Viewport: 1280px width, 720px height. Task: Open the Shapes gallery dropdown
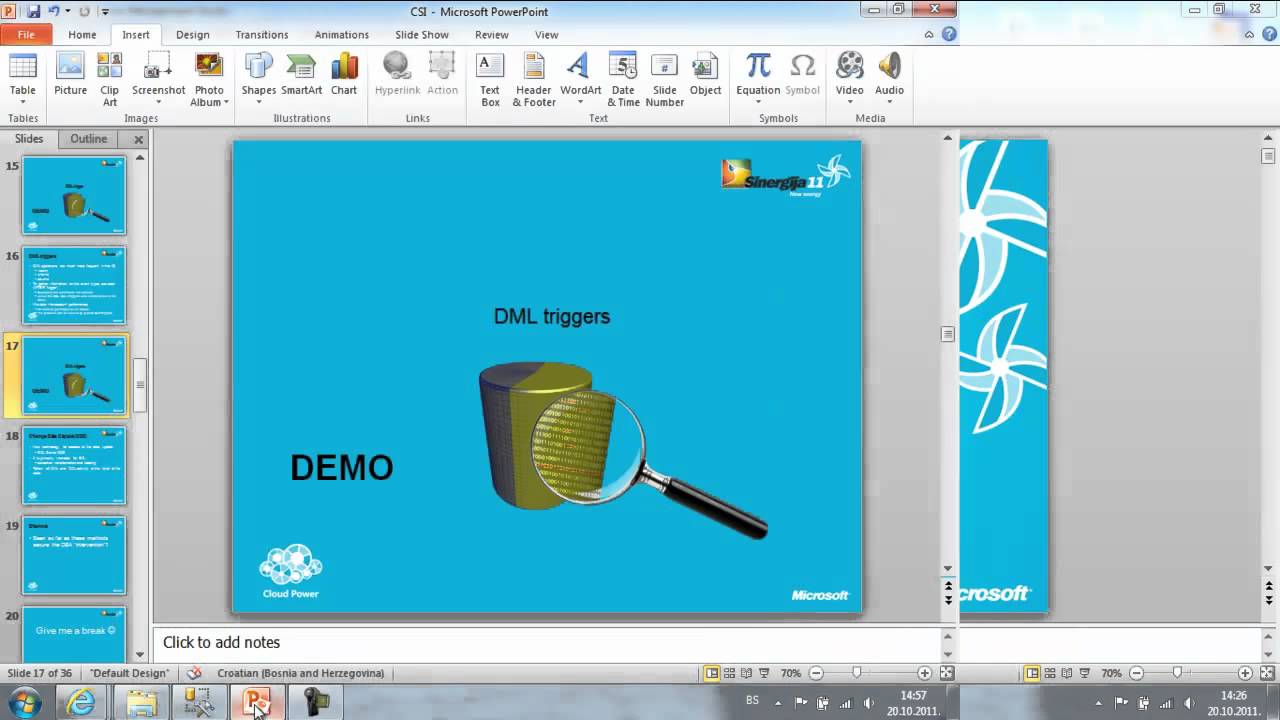pyautogui.click(x=258, y=103)
